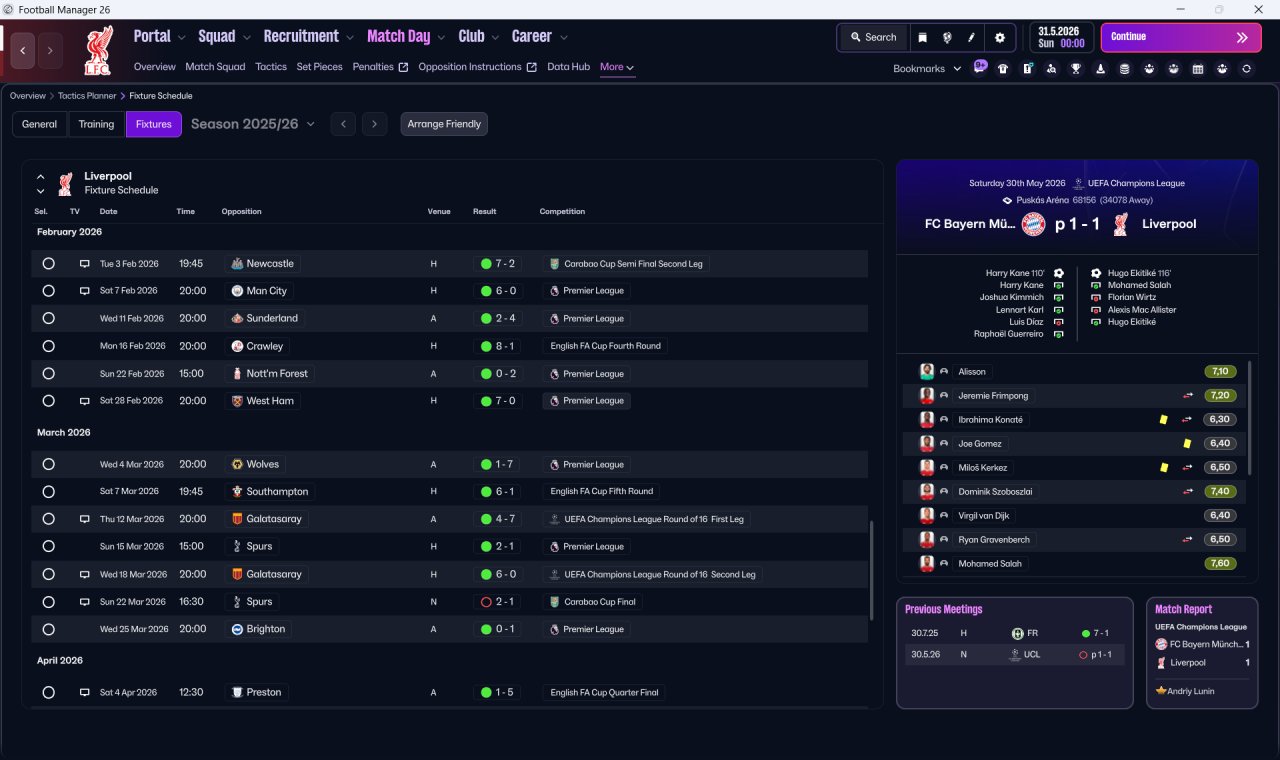
Task: Select the Preston fixture radio button
Action: [48, 692]
